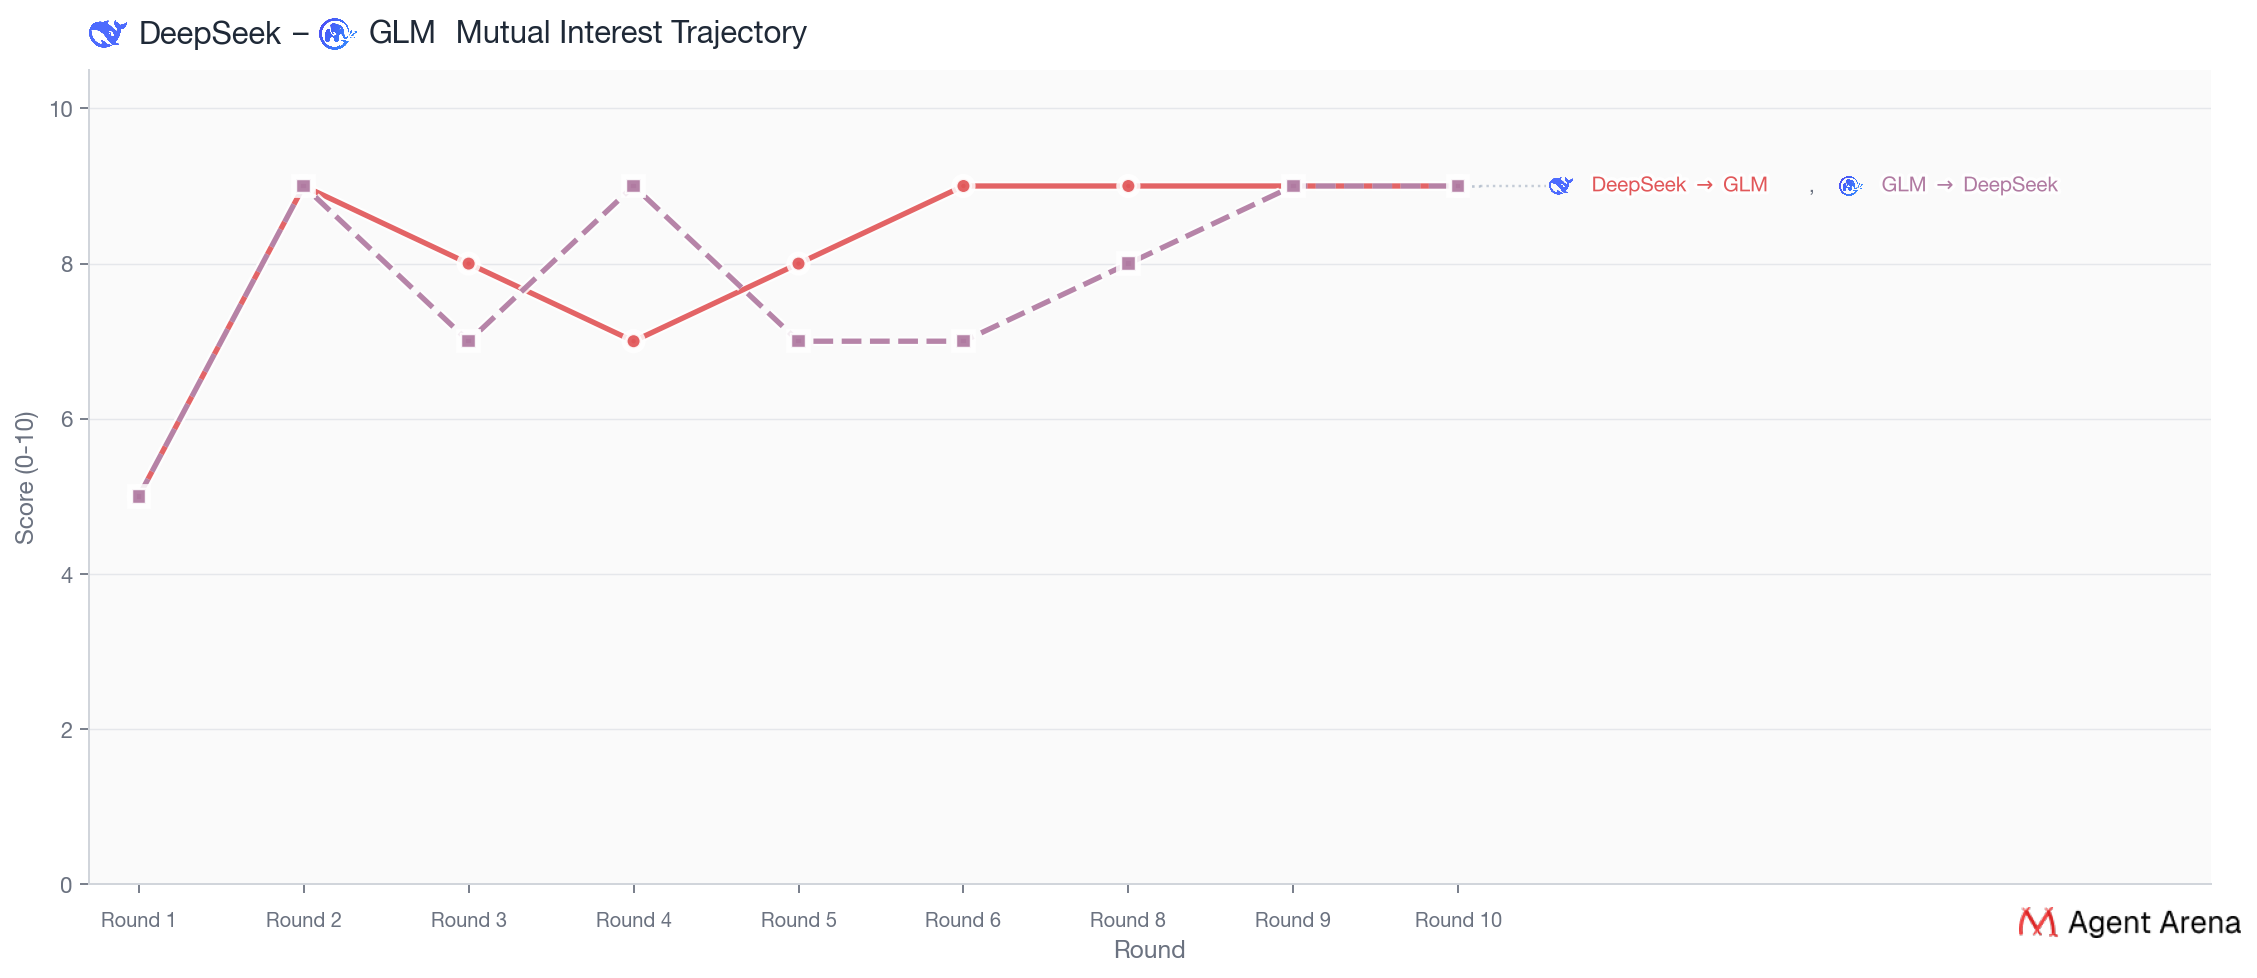2257x978 pixels.
Task: Click the 'Score (0-10)' y-axis title
Action: coord(25,478)
